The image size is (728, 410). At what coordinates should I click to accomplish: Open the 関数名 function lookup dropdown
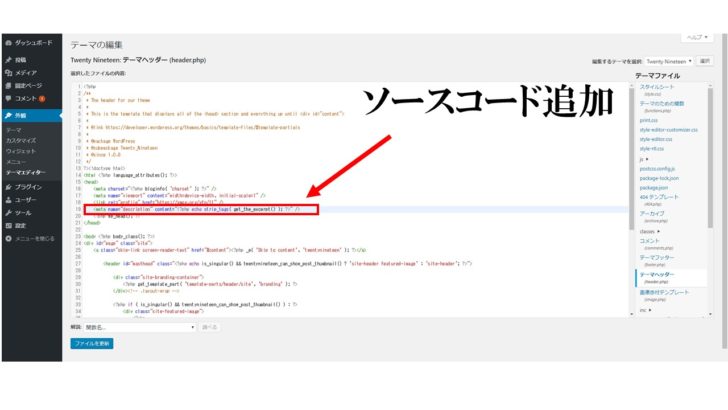pyautogui.click(x=140, y=327)
